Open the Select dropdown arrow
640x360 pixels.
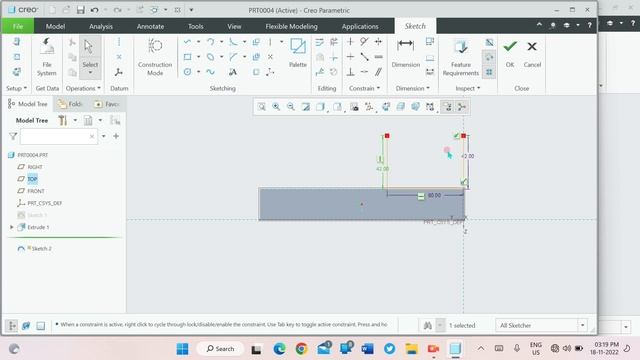click(x=90, y=73)
